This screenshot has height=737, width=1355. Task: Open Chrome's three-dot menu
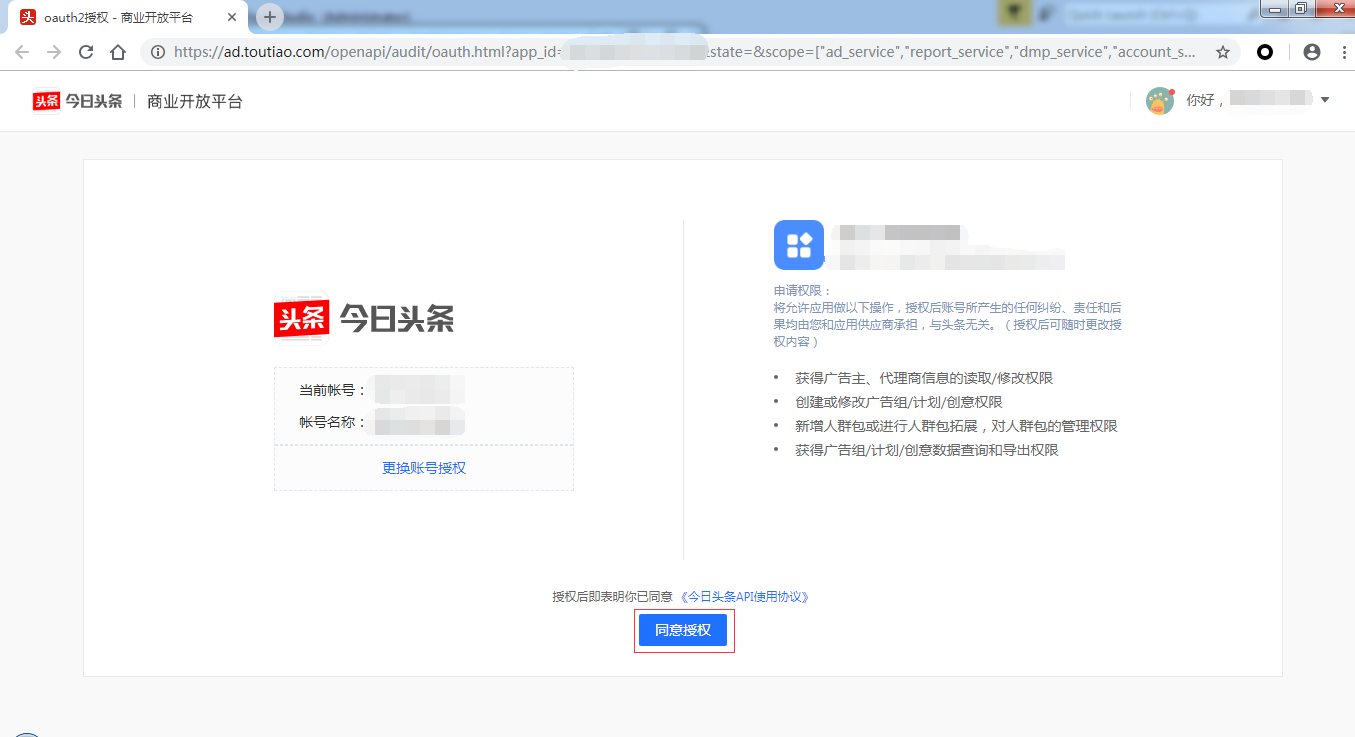(x=1342, y=52)
